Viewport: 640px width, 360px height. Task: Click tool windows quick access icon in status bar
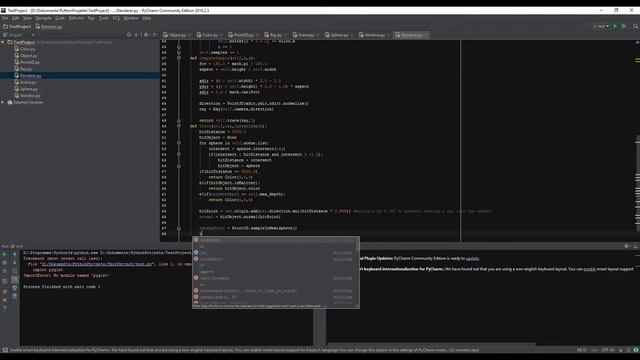click(x=5, y=350)
